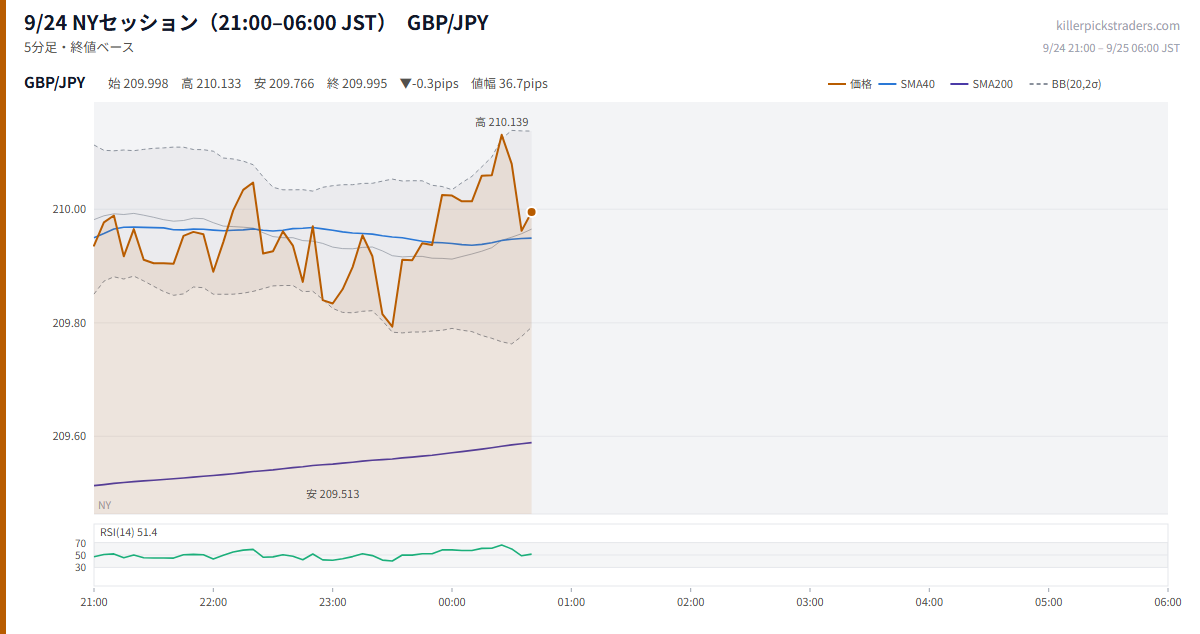Click the 00:00 time axis label
Screen dimensions: 1200x634
click(452, 603)
